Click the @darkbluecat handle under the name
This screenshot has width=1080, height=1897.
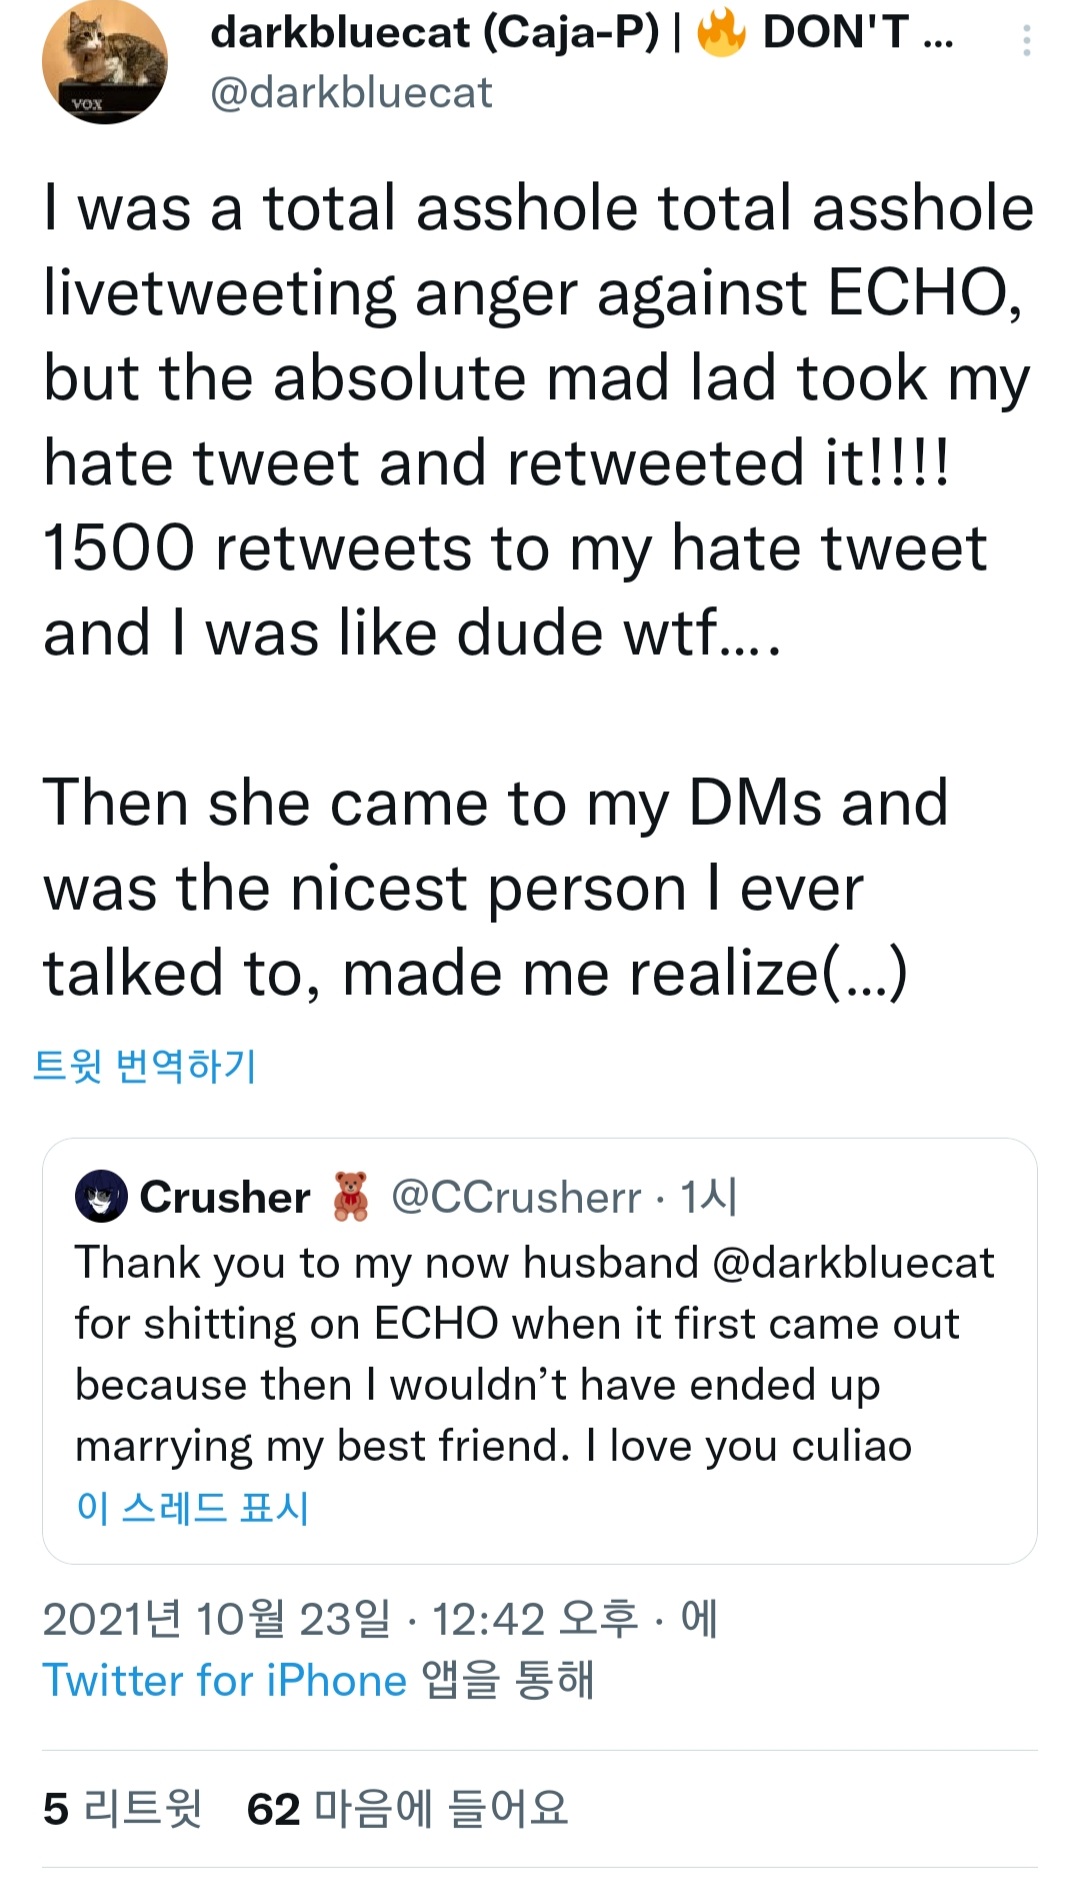(x=351, y=93)
